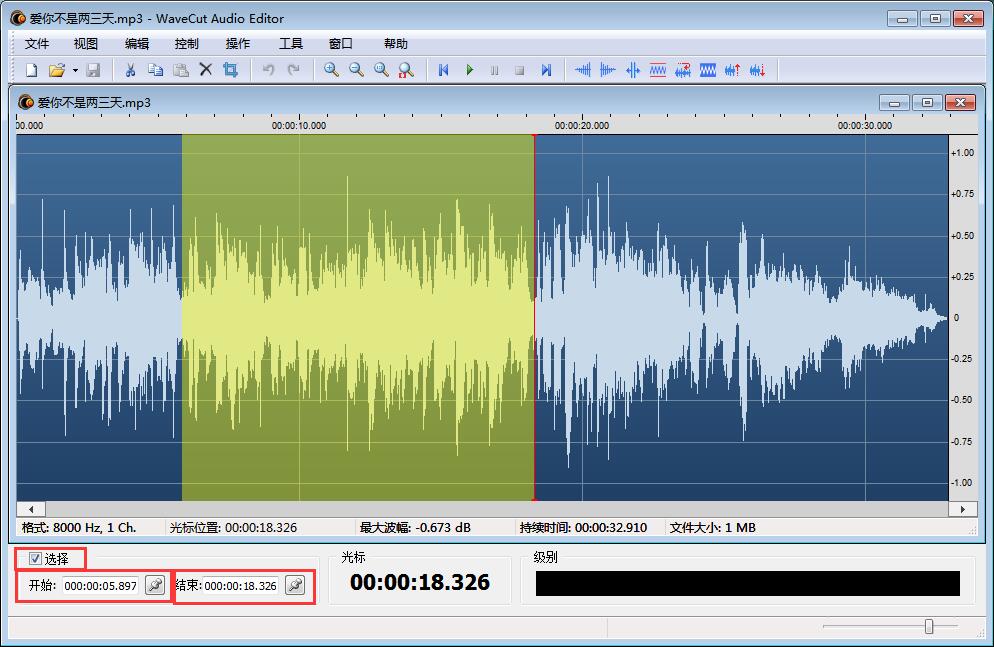Pause playback from the toolbar
This screenshot has width=994, height=647.
coord(494,70)
